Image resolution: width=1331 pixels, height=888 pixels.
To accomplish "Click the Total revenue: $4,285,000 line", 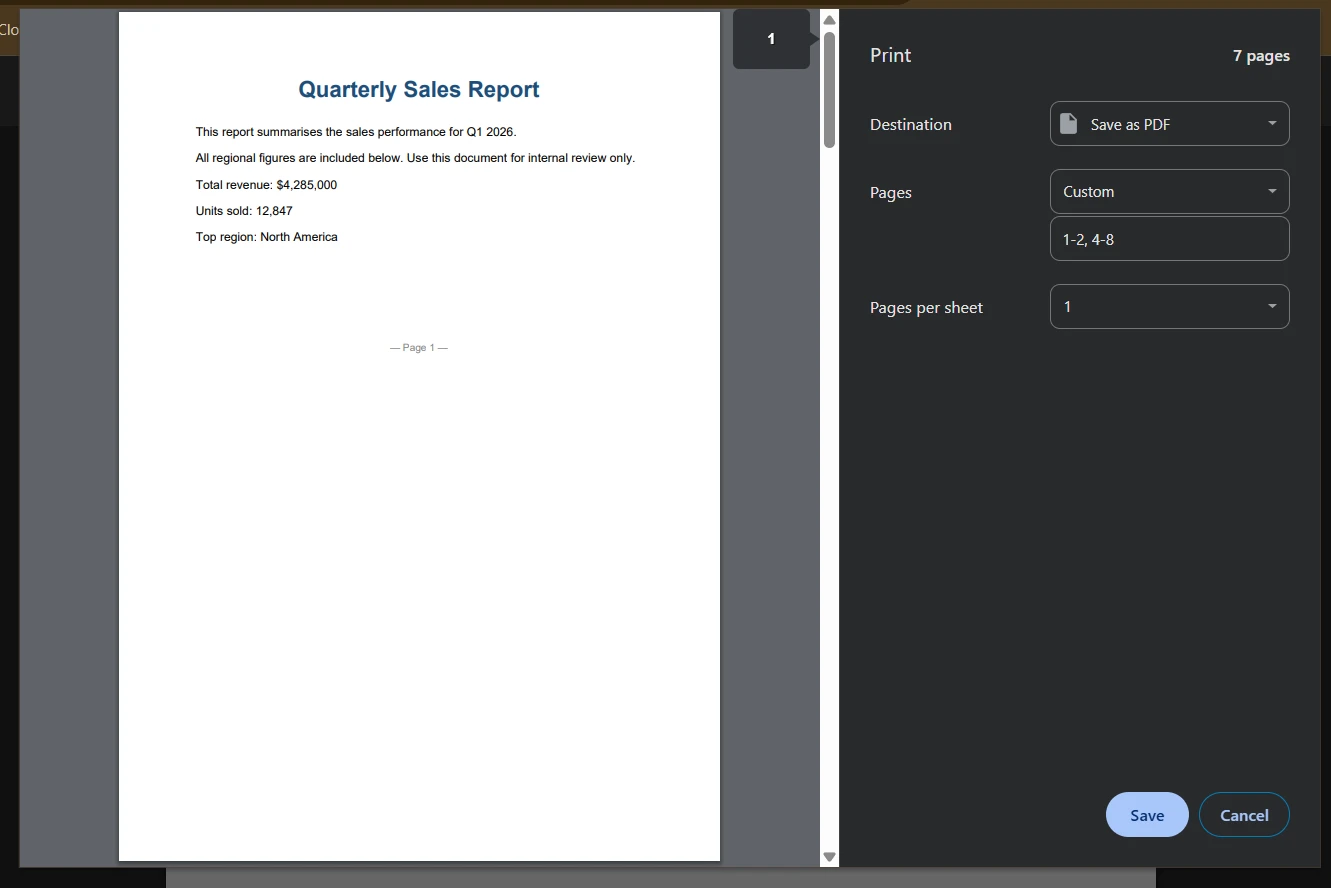I will tap(266, 185).
